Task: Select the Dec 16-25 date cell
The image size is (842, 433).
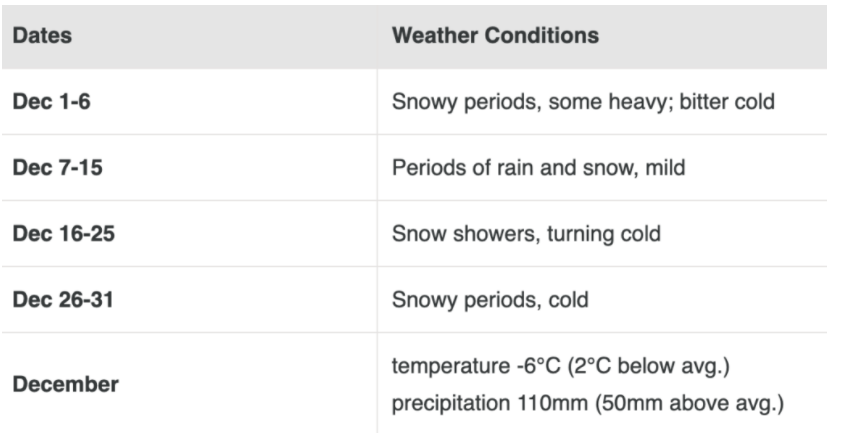Action: [x=189, y=234]
